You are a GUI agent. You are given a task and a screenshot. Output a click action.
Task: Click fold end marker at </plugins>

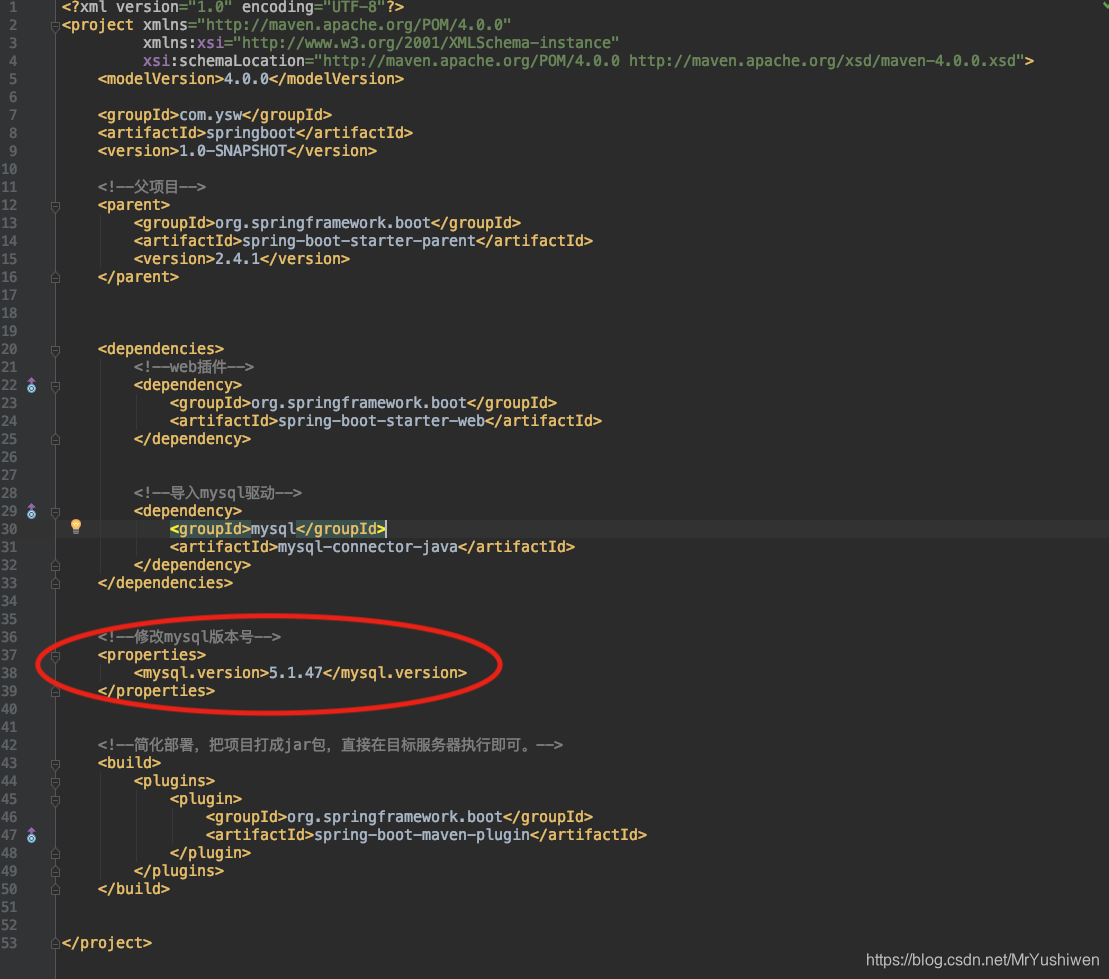tap(55, 872)
